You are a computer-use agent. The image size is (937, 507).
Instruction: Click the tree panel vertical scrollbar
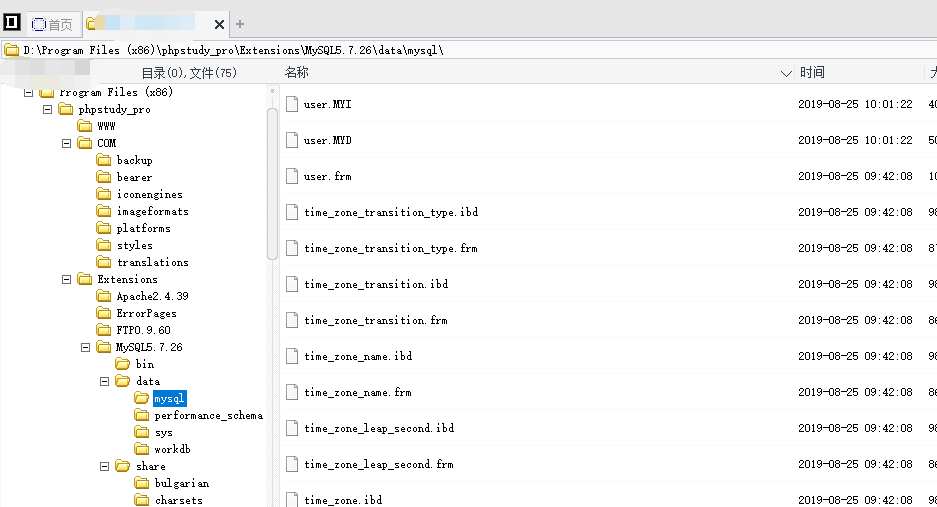272,183
